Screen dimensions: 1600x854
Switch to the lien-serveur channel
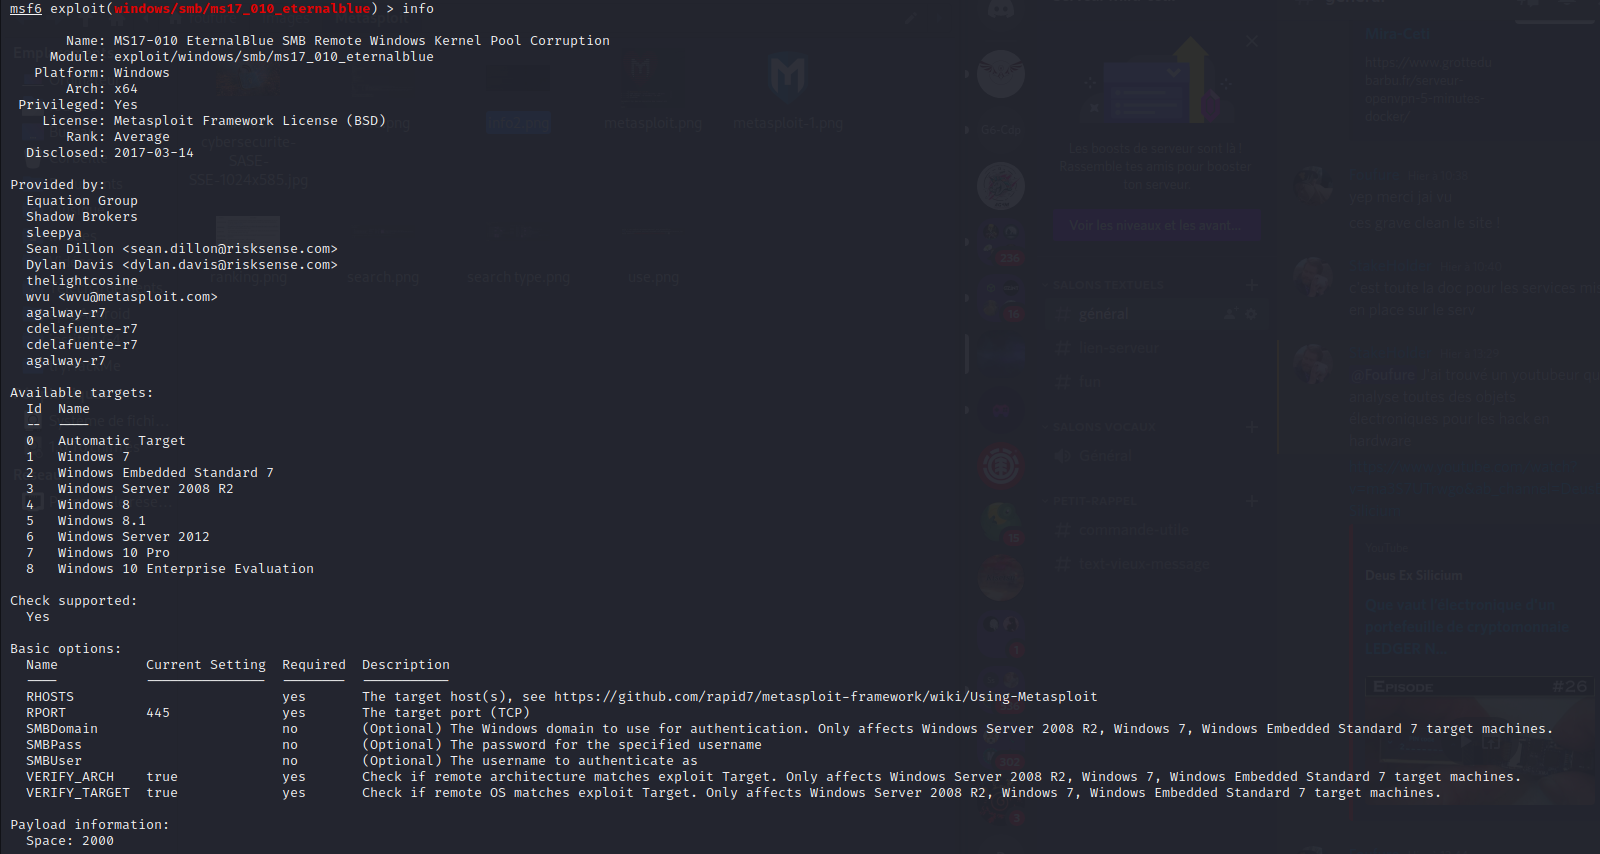tap(1118, 348)
